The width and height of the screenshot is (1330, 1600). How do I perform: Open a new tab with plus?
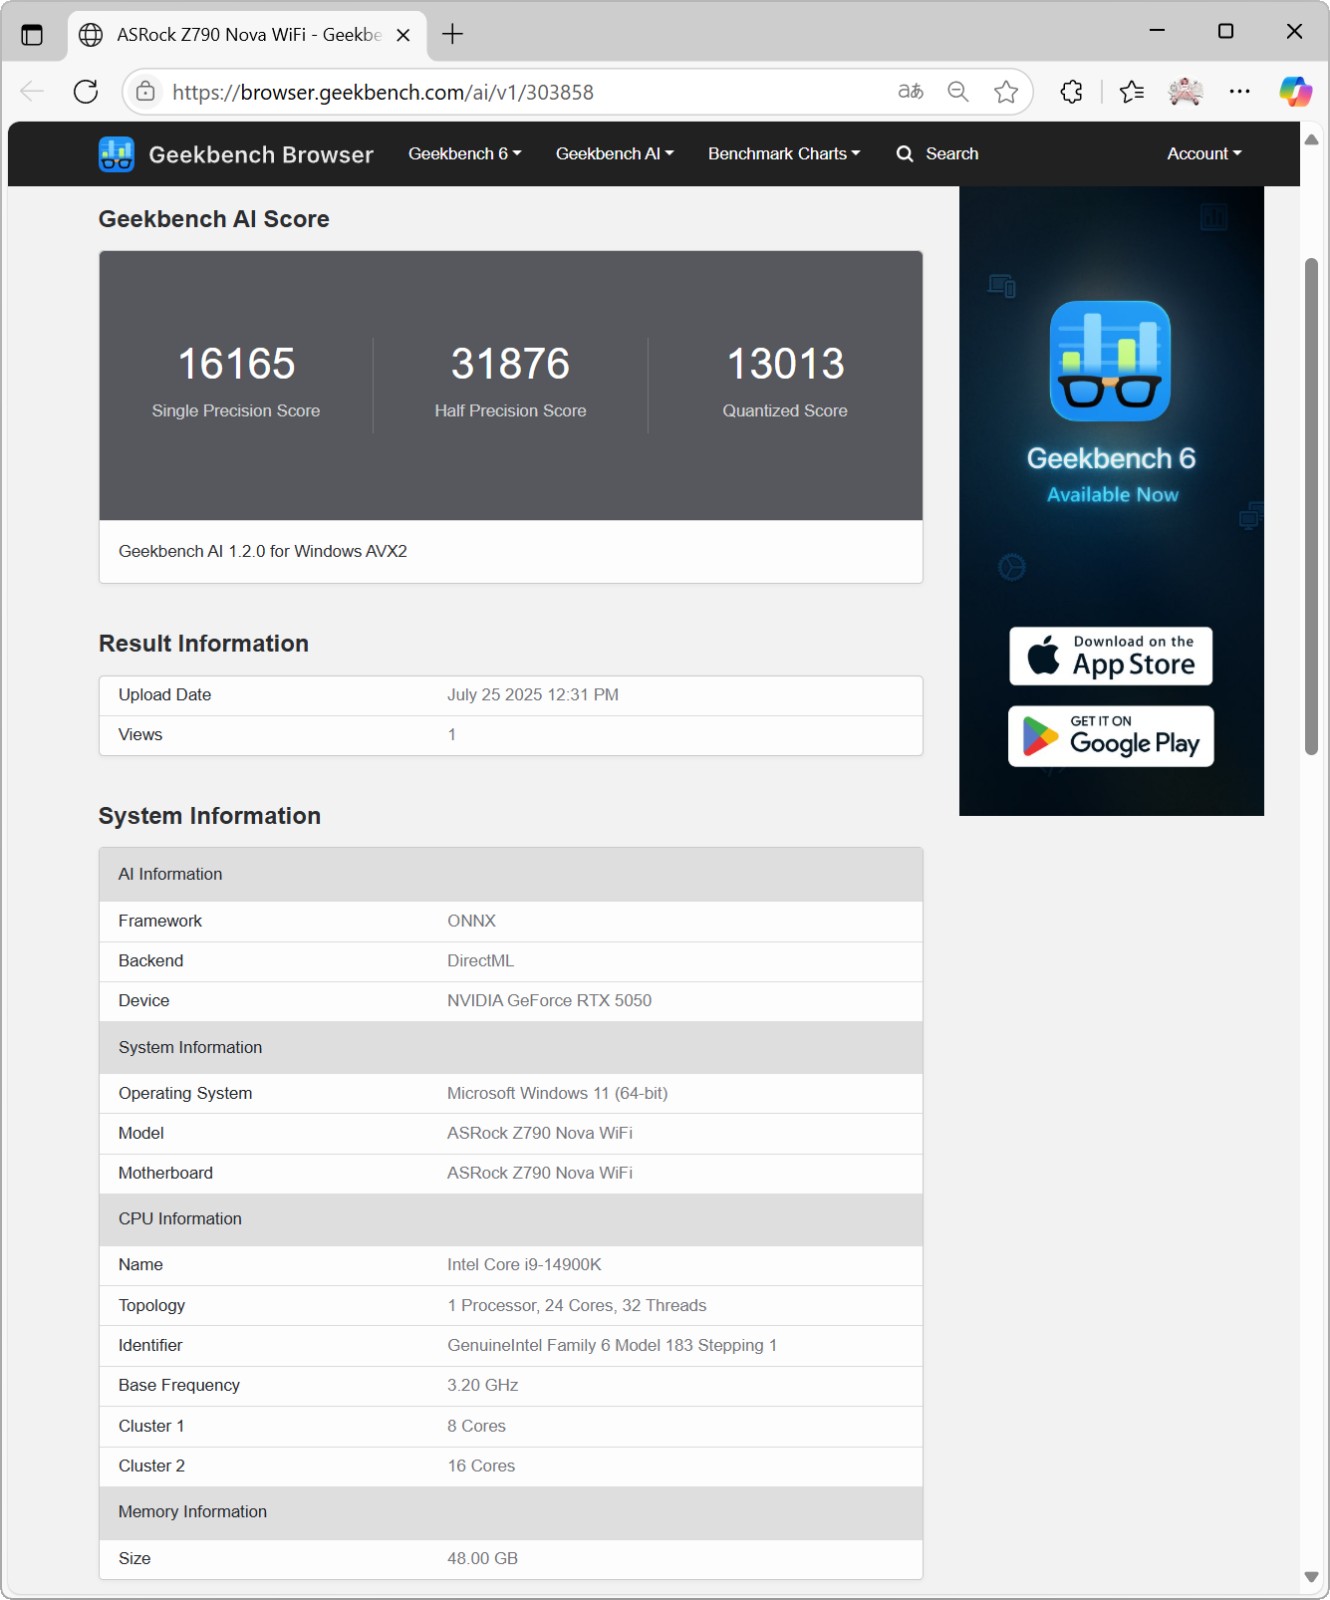[x=453, y=35]
